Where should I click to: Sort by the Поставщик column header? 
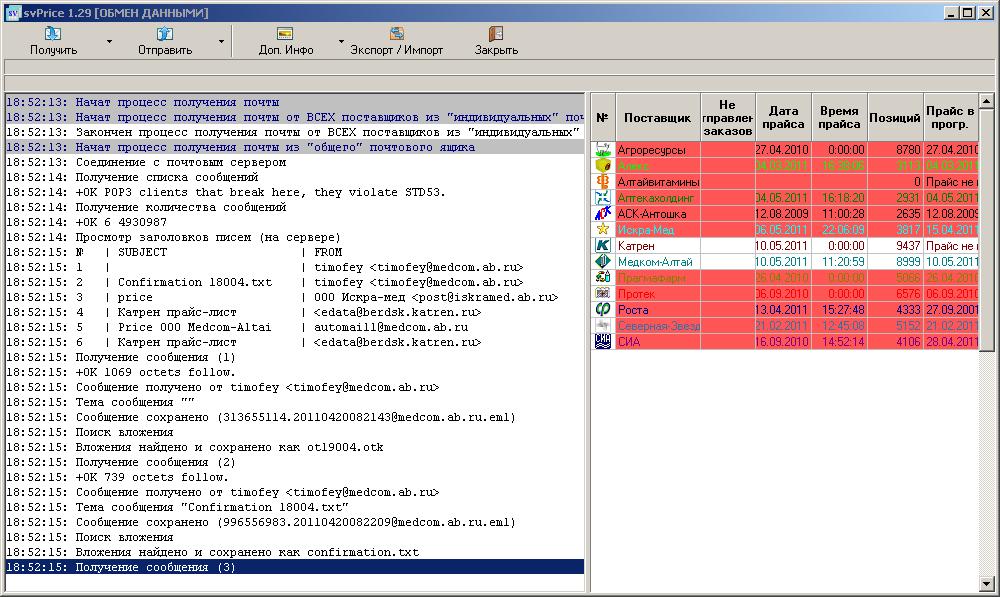[x=657, y=118]
